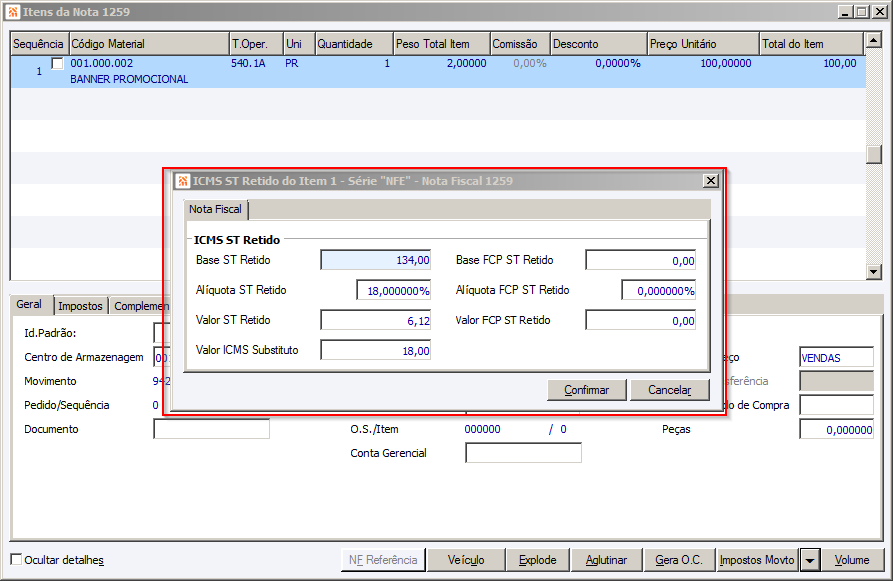
Task: Click the Base ST Retido field
Action: (376, 260)
